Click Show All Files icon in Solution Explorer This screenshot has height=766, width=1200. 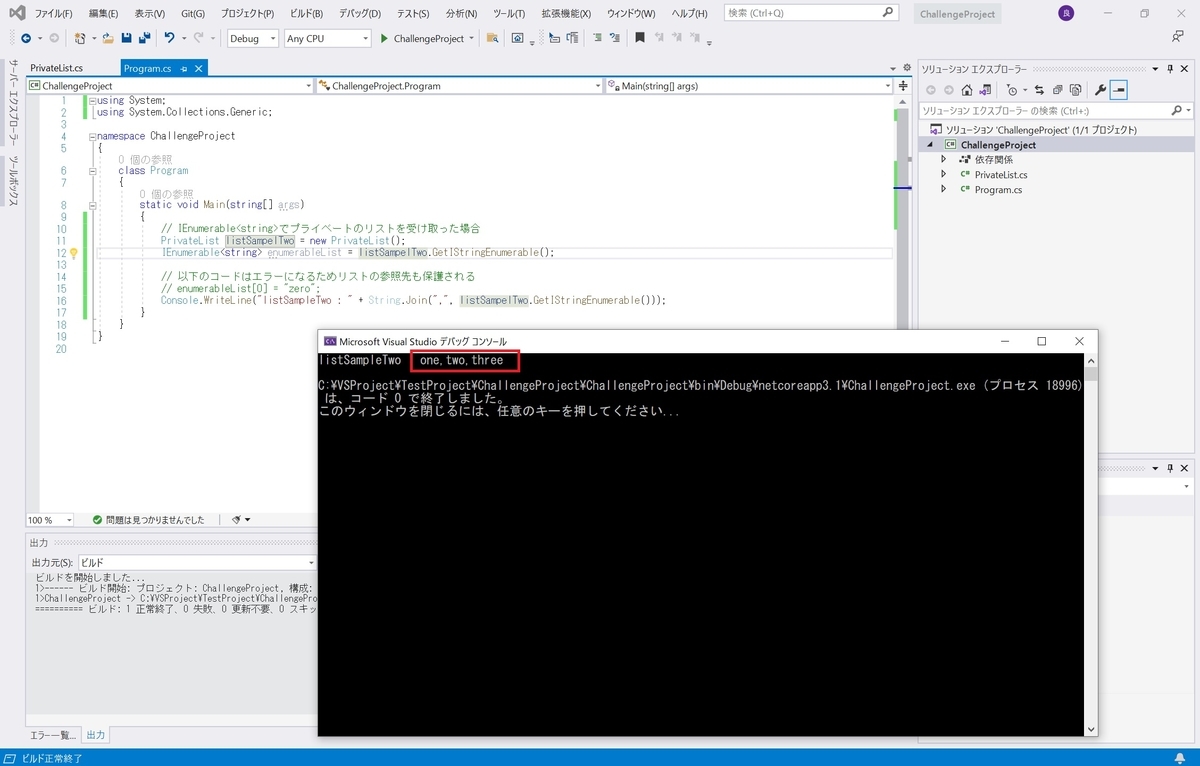[1075, 90]
